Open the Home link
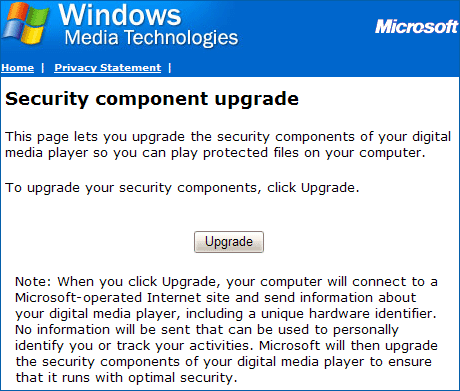The width and height of the screenshot is (460, 391). [18, 68]
